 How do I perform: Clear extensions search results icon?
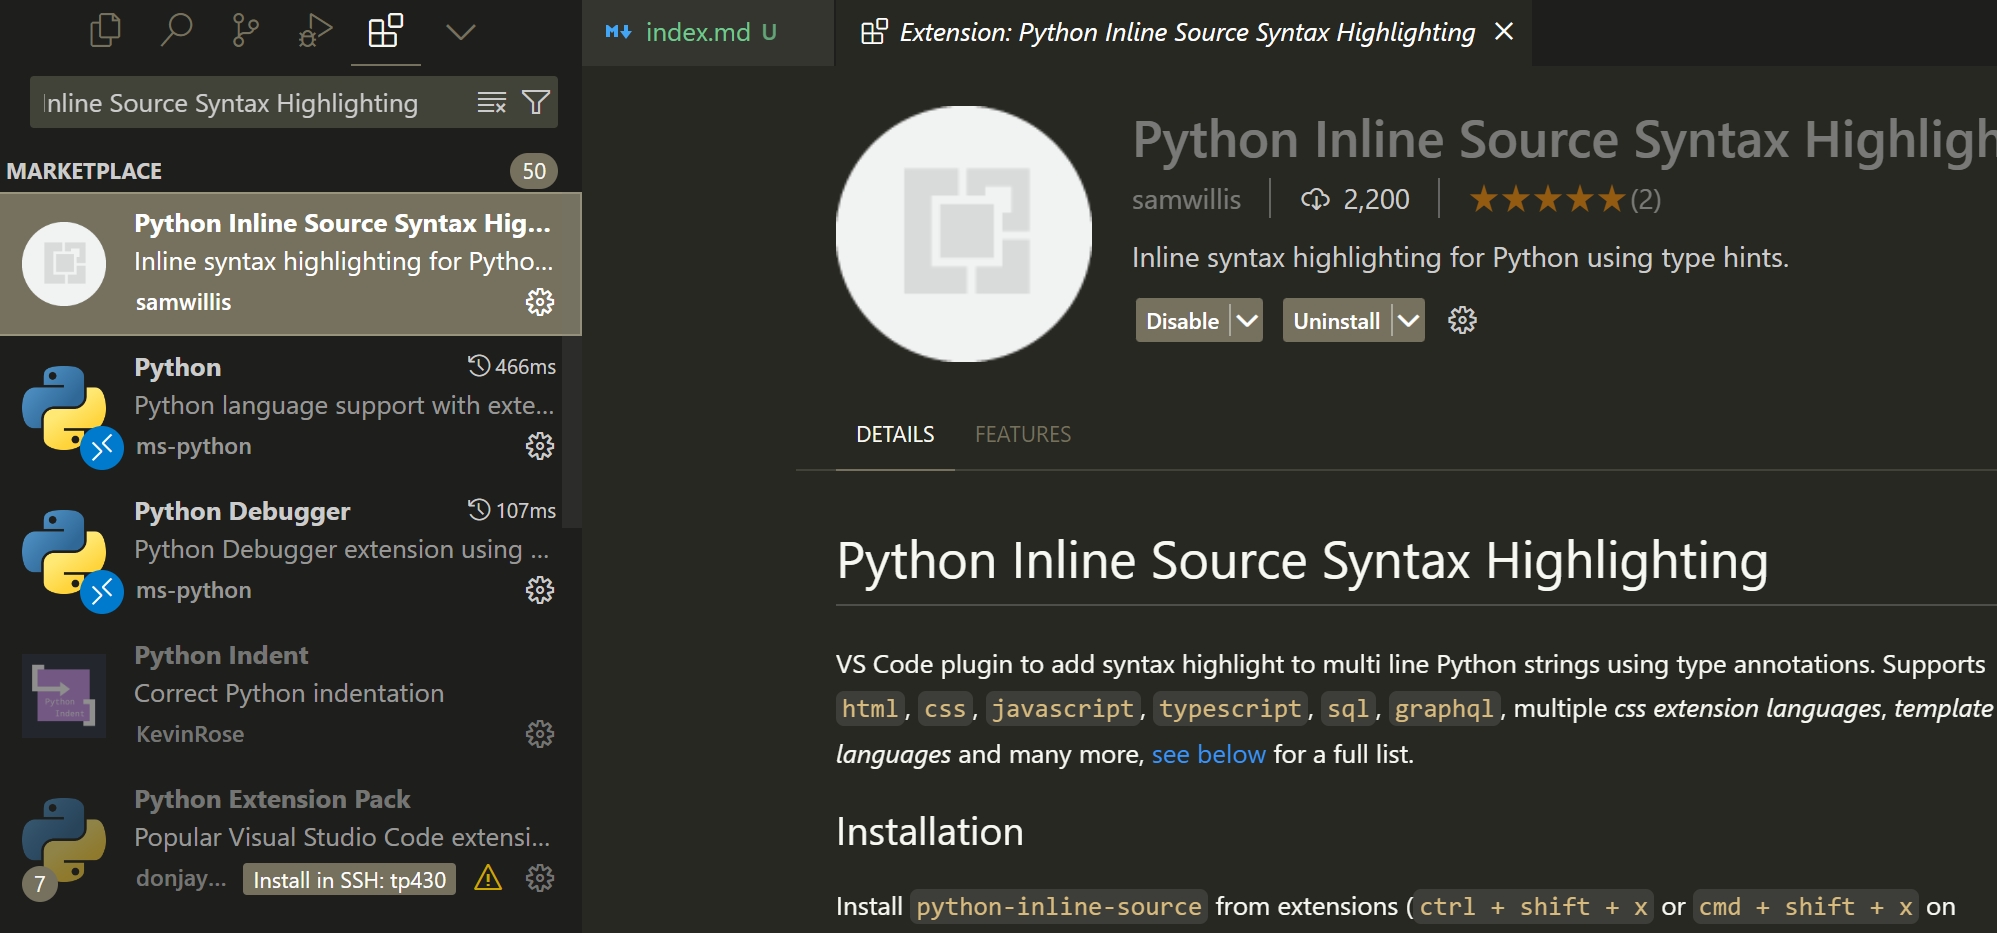point(491,102)
